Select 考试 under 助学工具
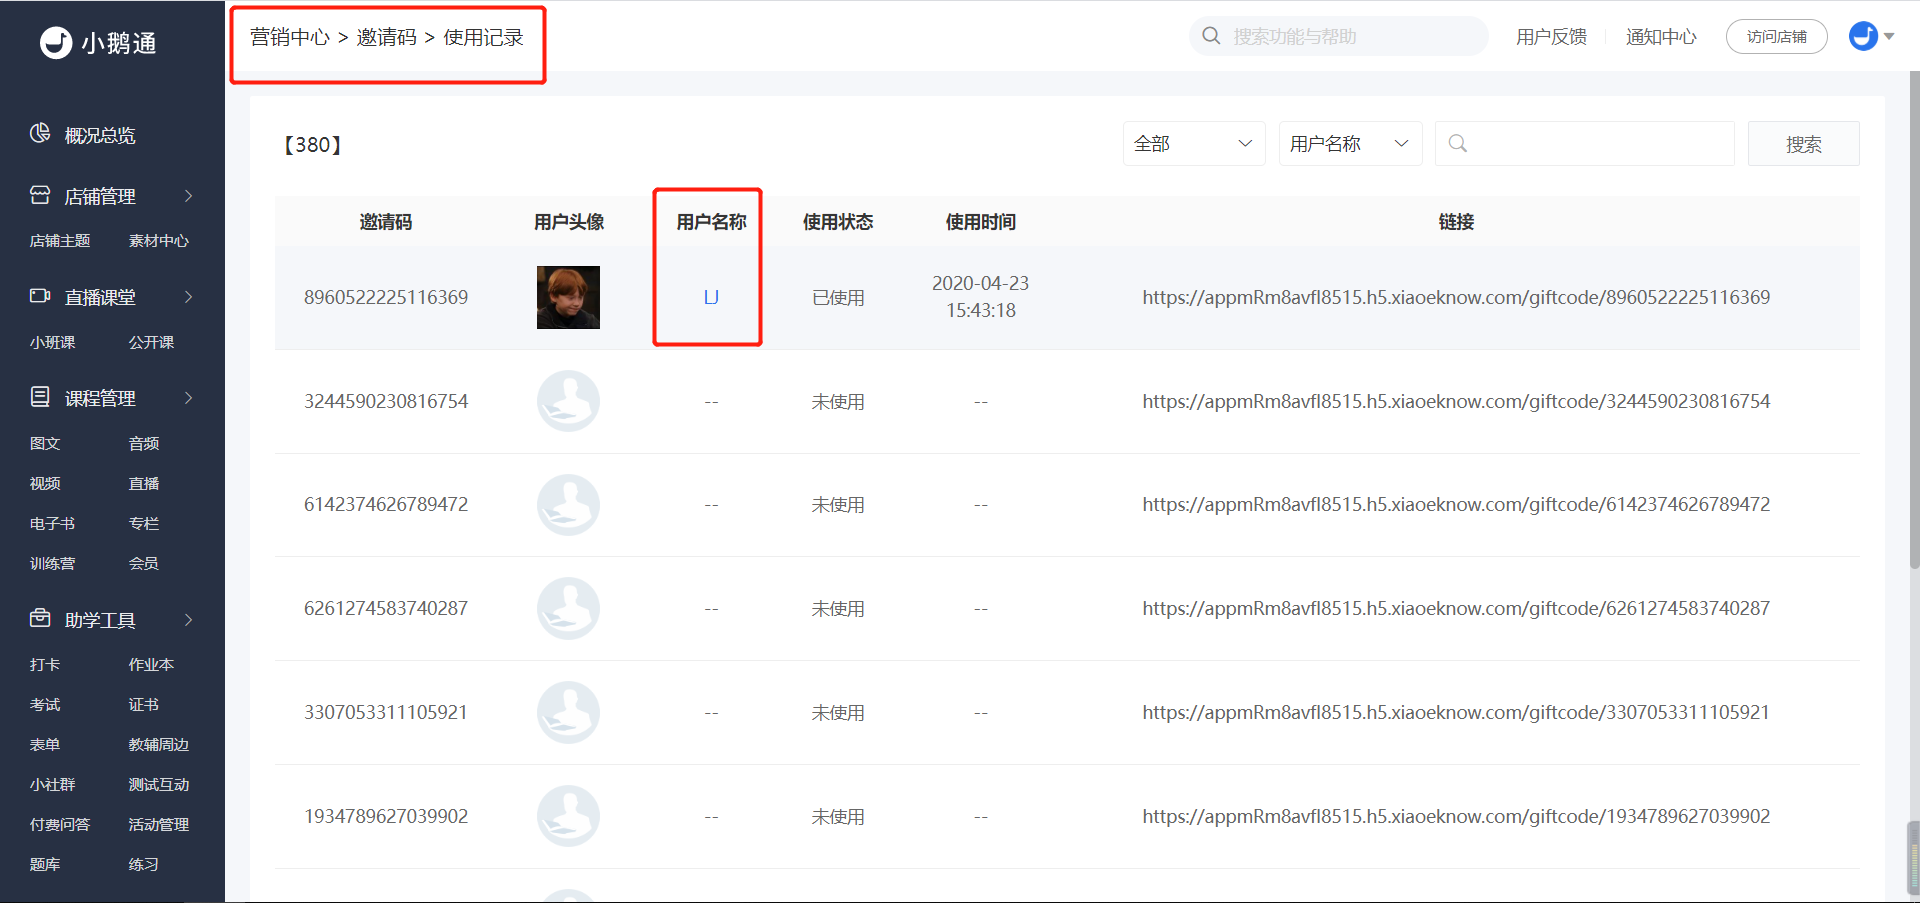The width and height of the screenshot is (1920, 903). click(45, 704)
